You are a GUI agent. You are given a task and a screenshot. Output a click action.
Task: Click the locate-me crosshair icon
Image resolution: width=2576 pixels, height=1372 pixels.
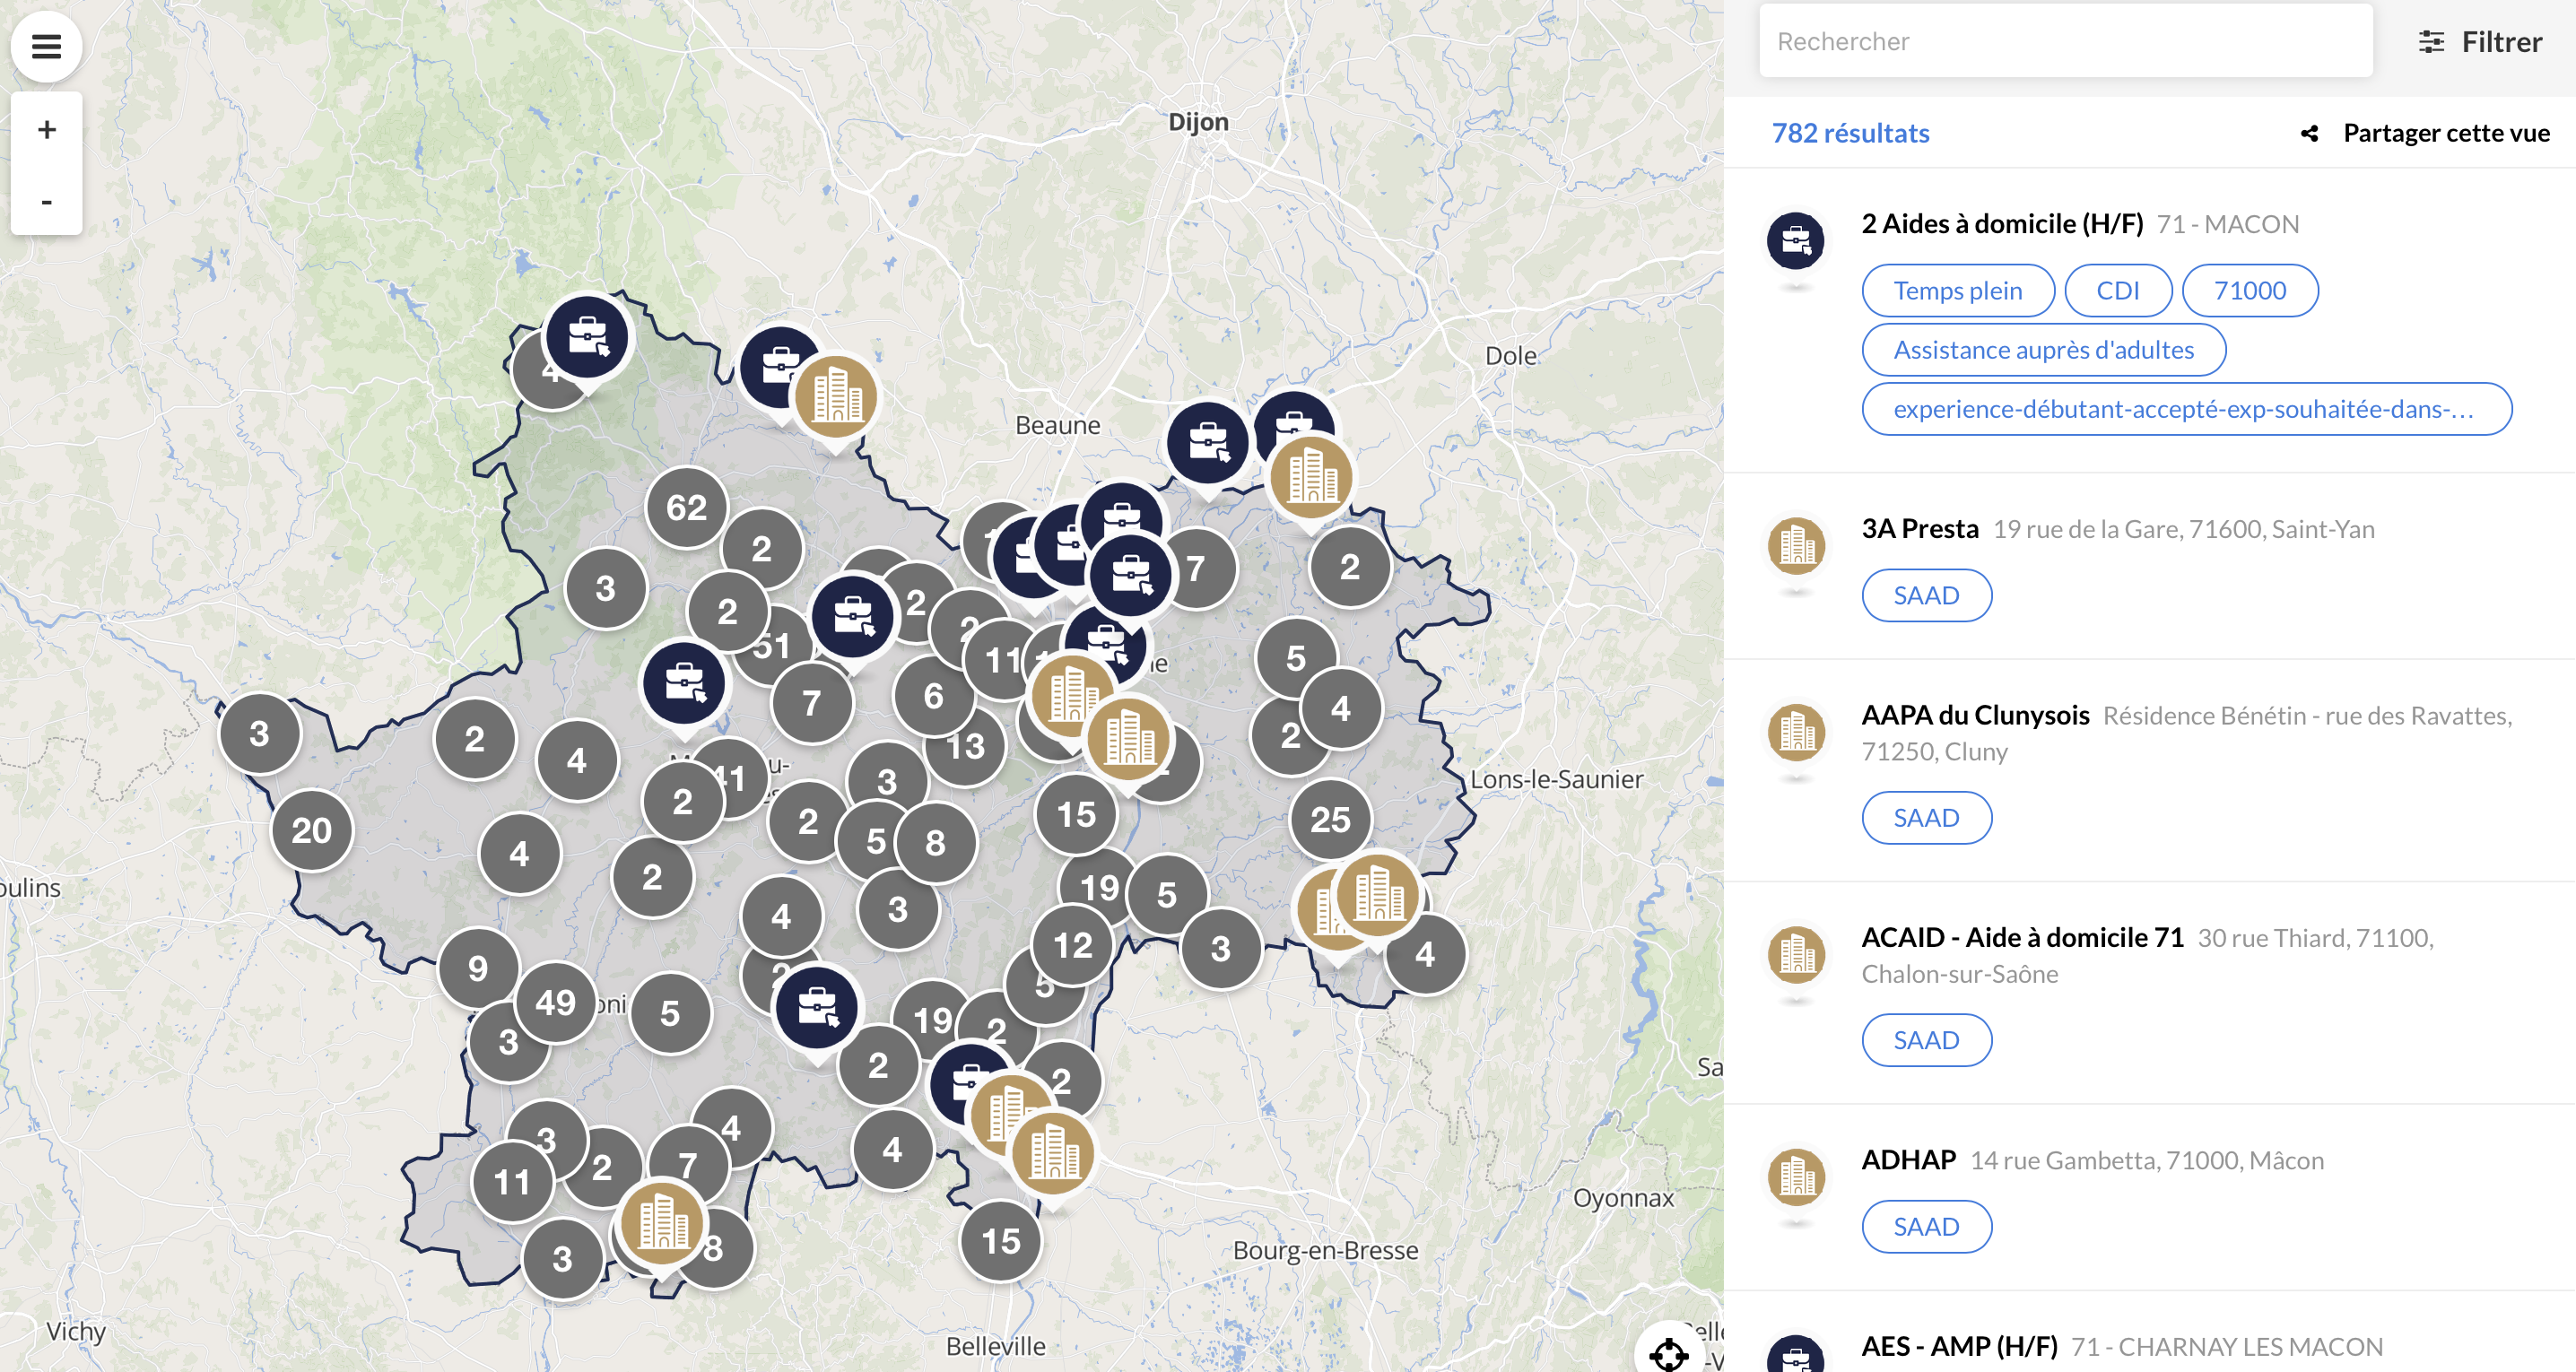[x=1668, y=1354]
